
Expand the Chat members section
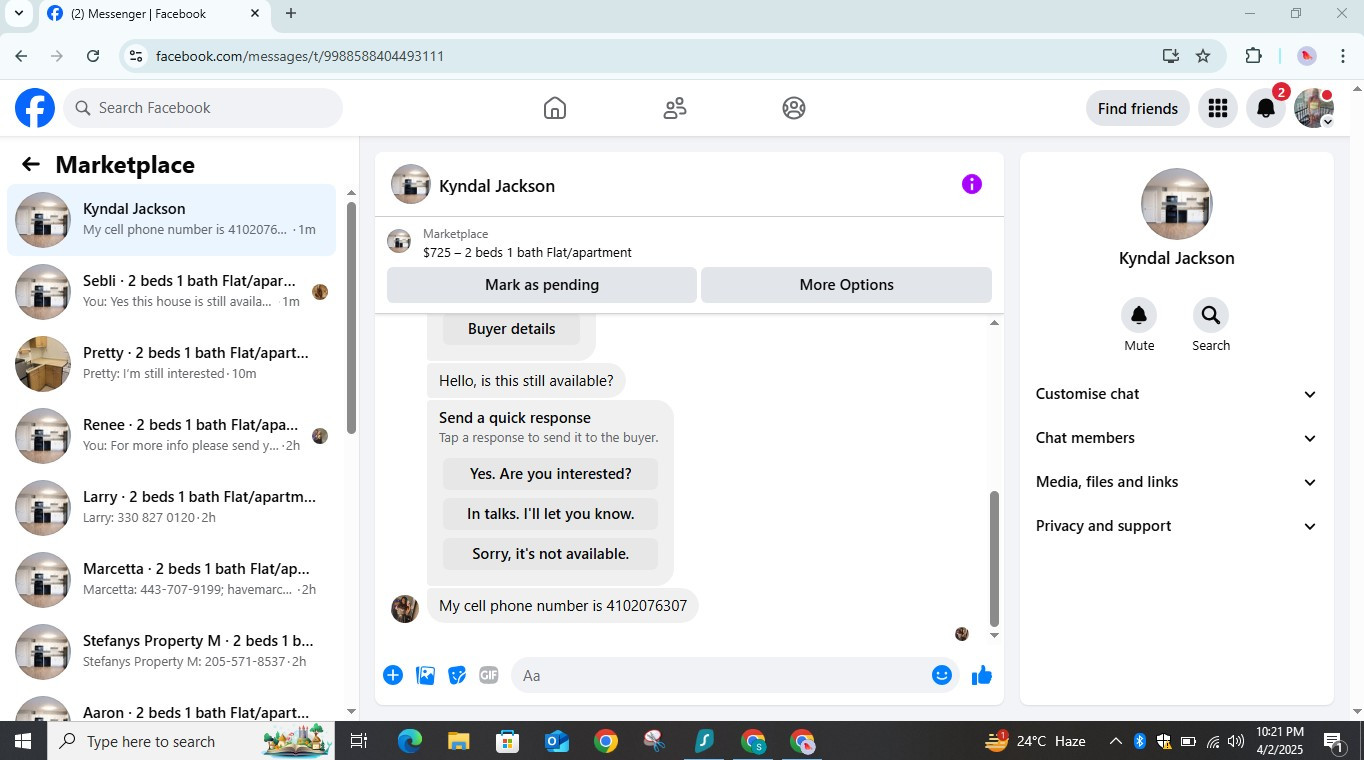click(1176, 438)
